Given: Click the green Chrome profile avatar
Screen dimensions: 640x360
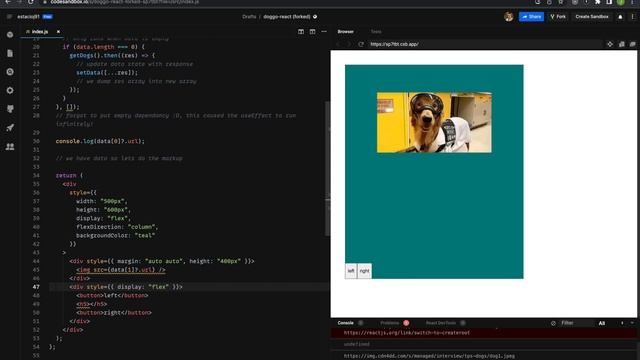Looking at the screenshot, I should (x=620, y=2).
